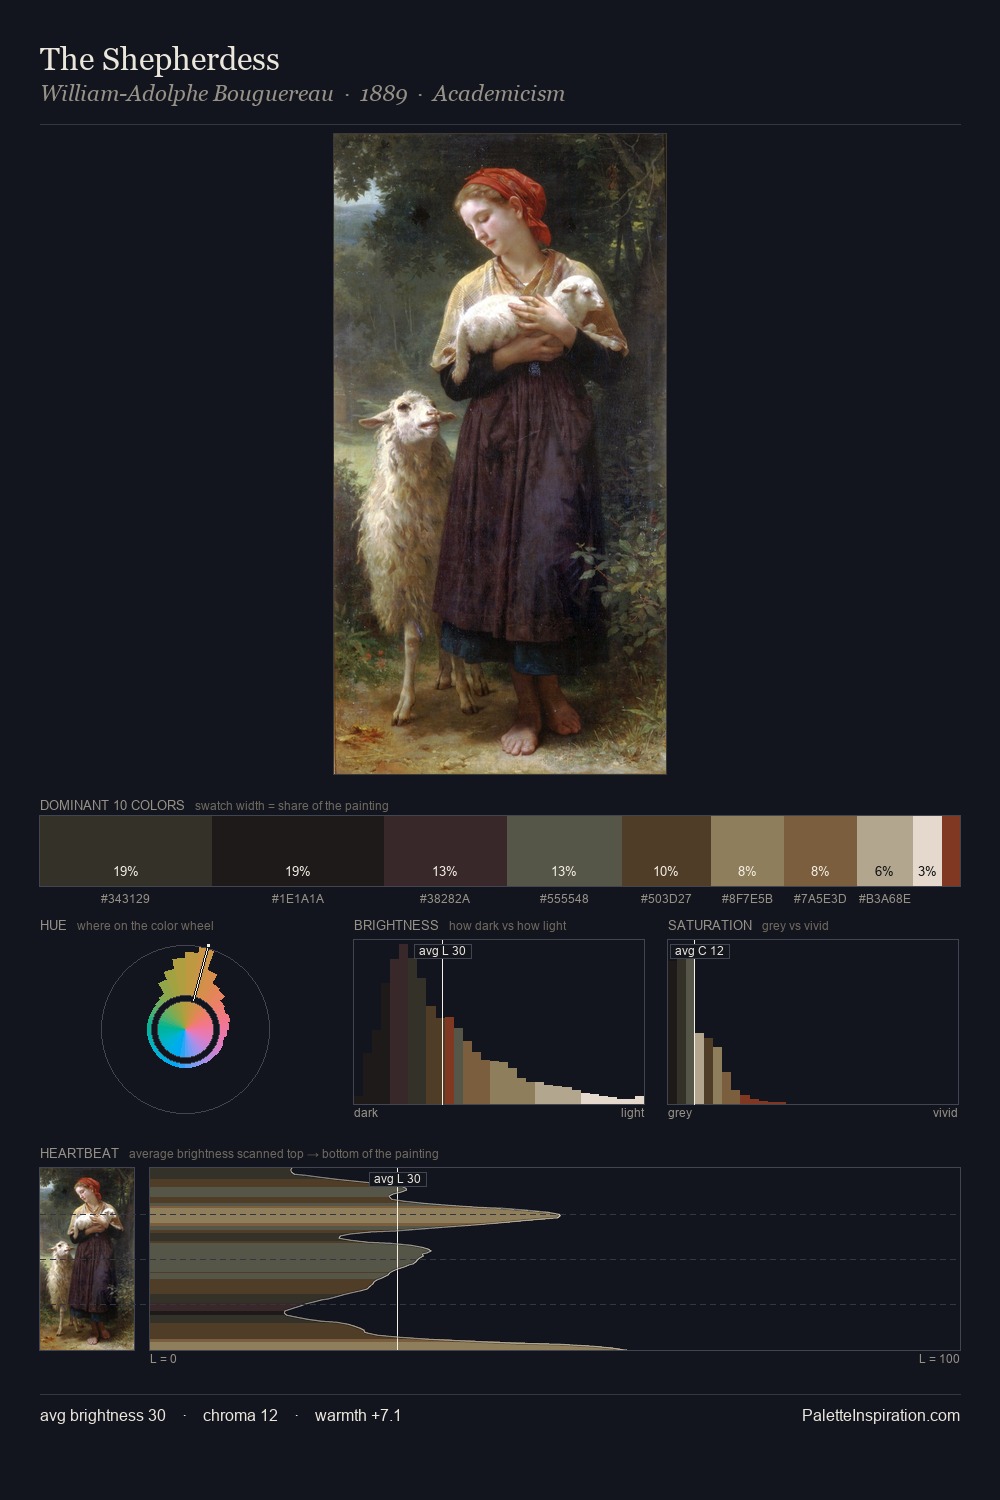Click the HUE section heading

tap(53, 925)
